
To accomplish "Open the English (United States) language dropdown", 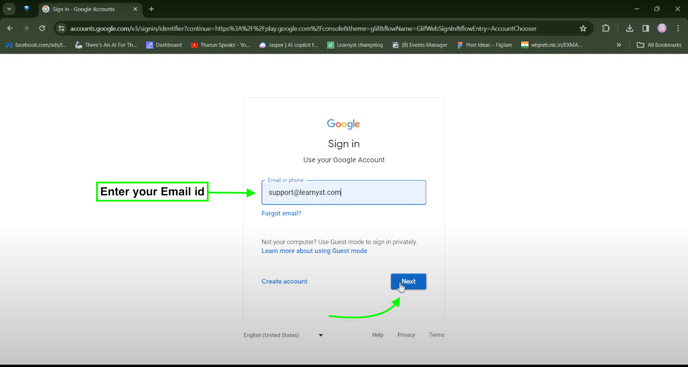I will pos(283,335).
